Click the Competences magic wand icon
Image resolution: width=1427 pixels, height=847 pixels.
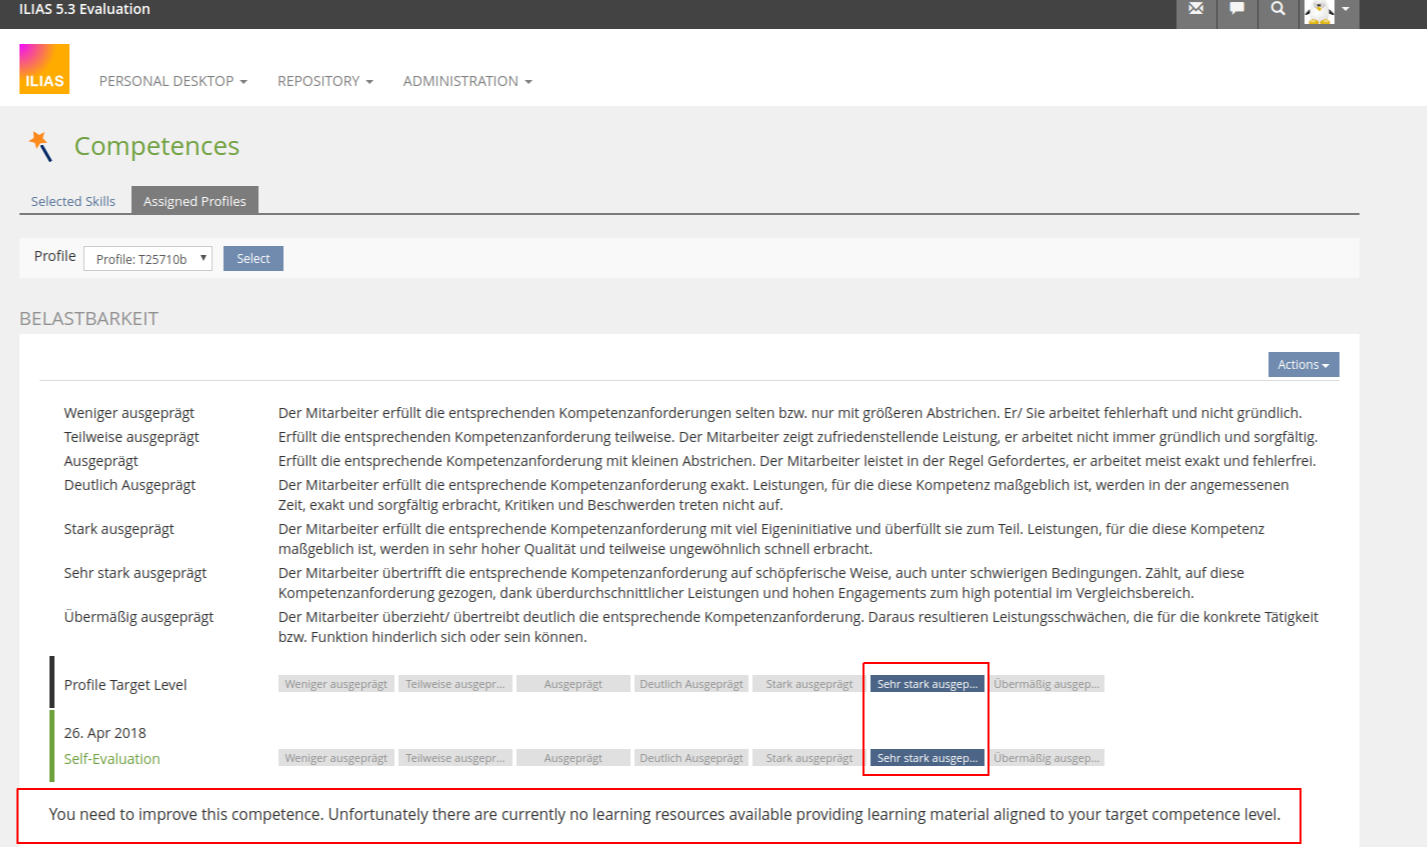(41, 146)
